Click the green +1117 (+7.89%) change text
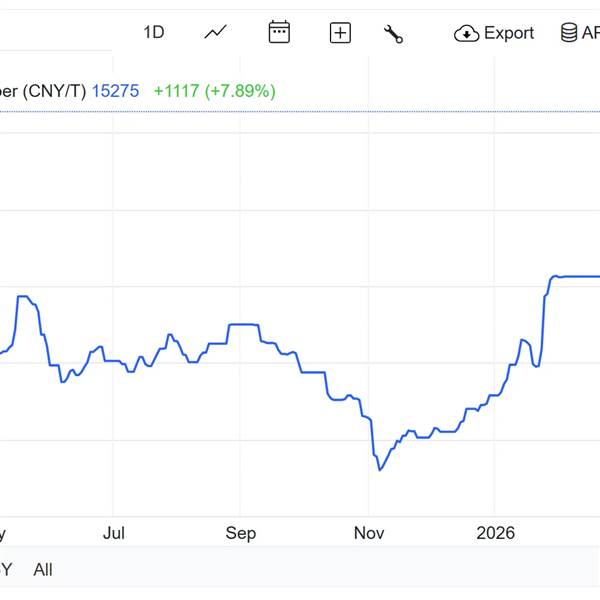The height and width of the screenshot is (600, 600). (x=214, y=91)
